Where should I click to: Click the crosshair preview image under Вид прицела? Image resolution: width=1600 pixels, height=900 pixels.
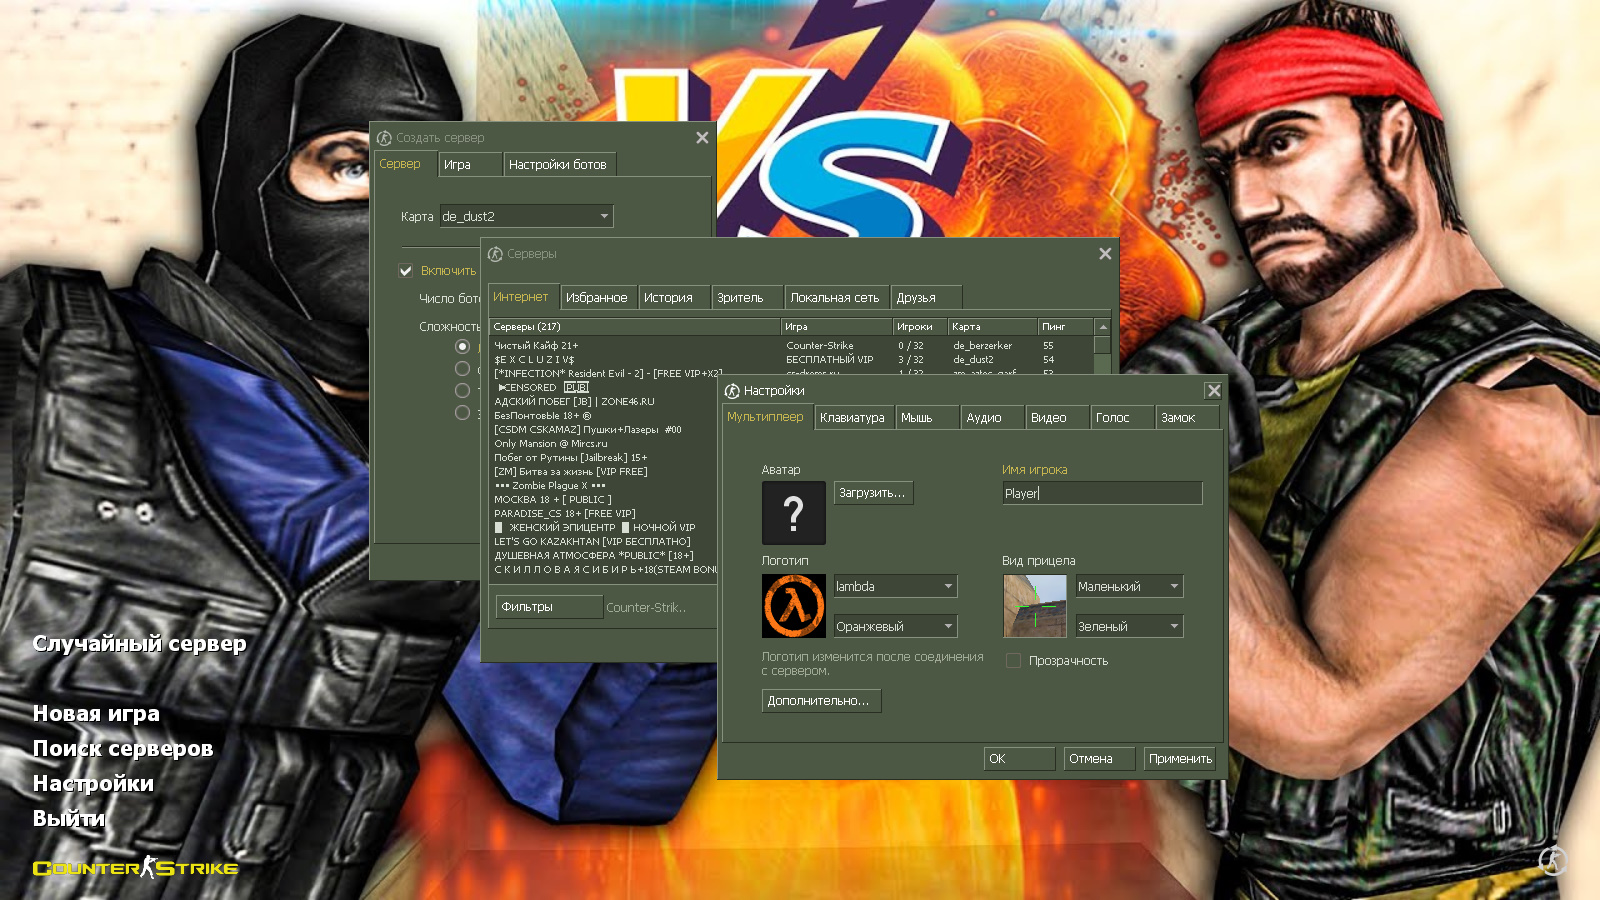[x=1035, y=606]
